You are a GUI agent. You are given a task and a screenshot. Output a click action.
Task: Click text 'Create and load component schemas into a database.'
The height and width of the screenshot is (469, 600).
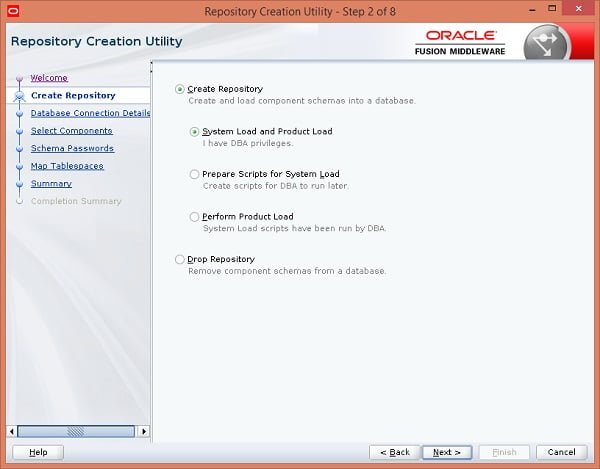pos(302,101)
